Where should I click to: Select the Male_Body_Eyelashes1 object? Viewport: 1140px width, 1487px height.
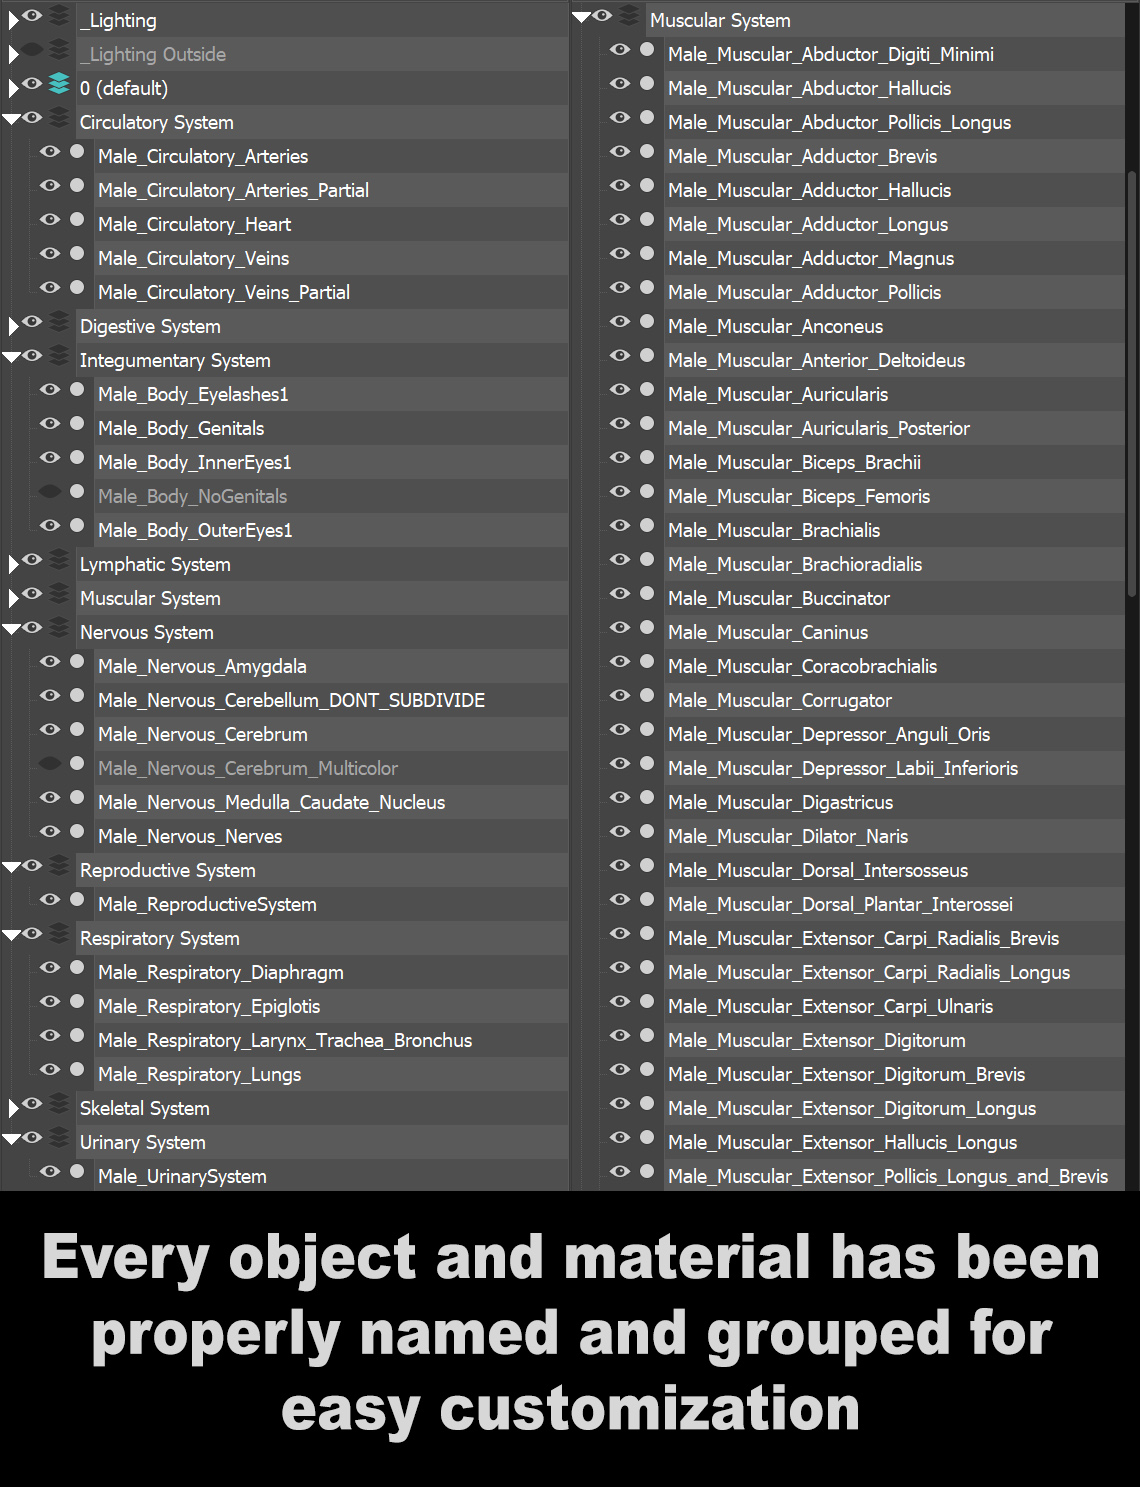pyautogui.click(x=332, y=394)
